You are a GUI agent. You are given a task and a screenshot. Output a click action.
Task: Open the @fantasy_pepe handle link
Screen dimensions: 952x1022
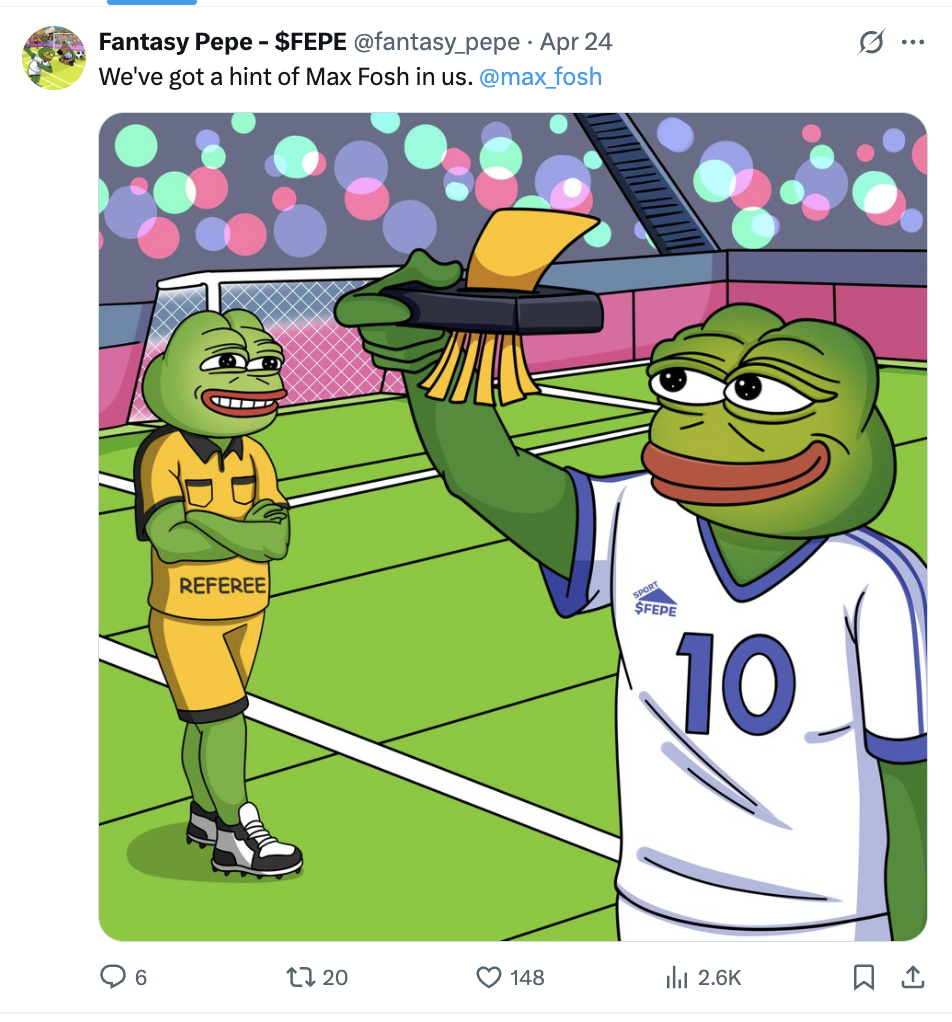[437, 42]
